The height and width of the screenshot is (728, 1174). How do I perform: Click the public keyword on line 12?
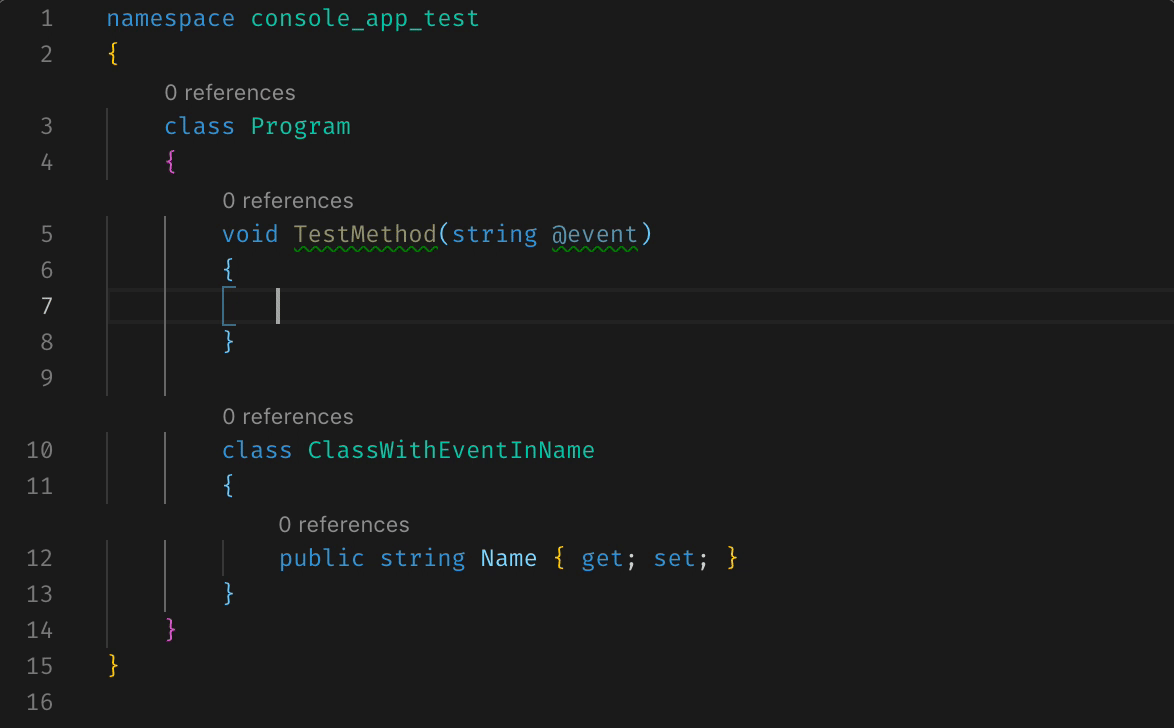tap(320, 558)
